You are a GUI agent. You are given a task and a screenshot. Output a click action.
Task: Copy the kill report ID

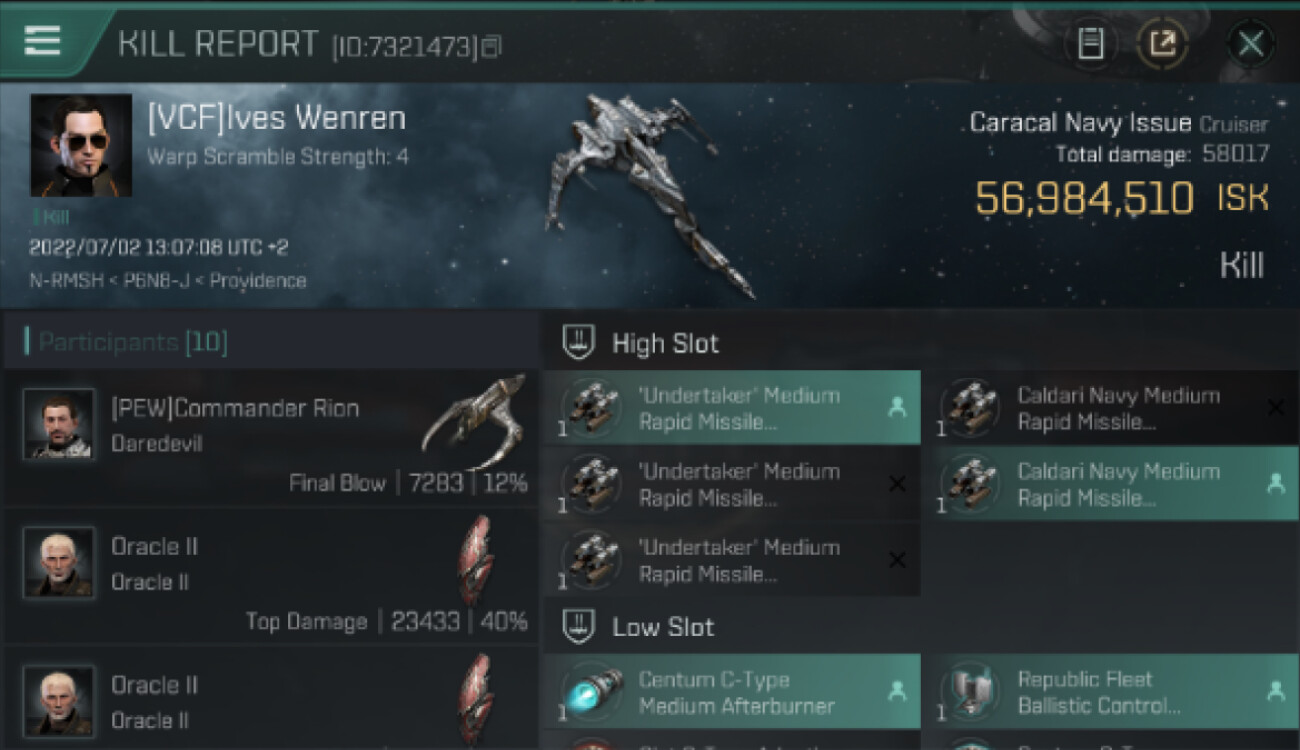(x=491, y=46)
